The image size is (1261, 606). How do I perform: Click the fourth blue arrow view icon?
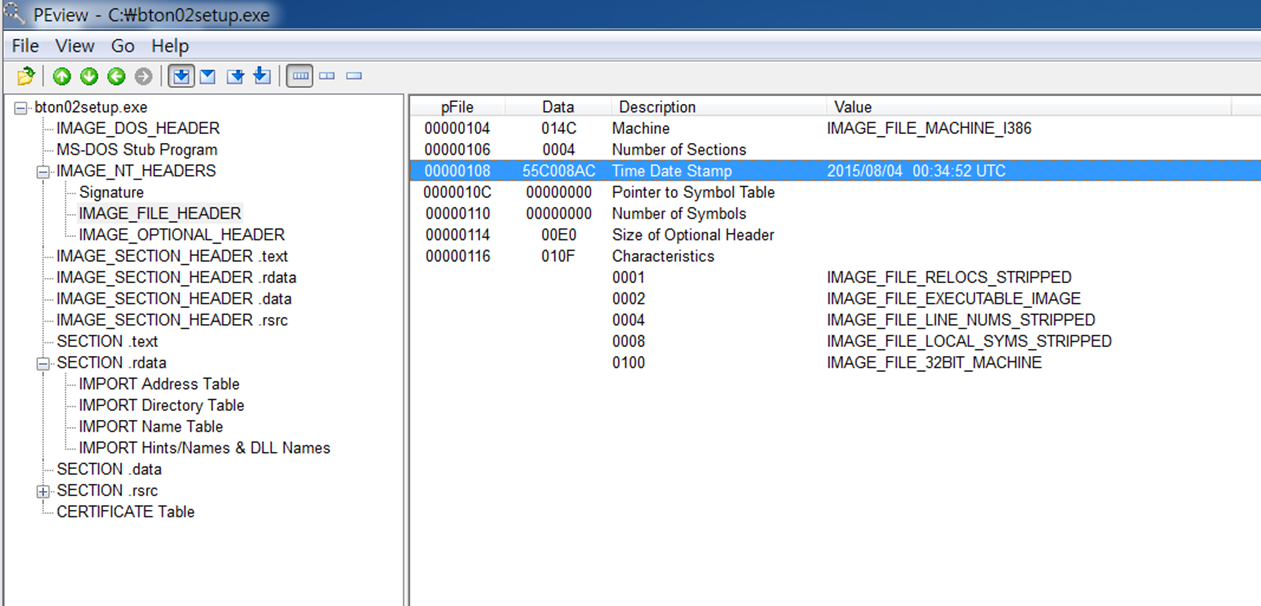click(x=261, y=76)
